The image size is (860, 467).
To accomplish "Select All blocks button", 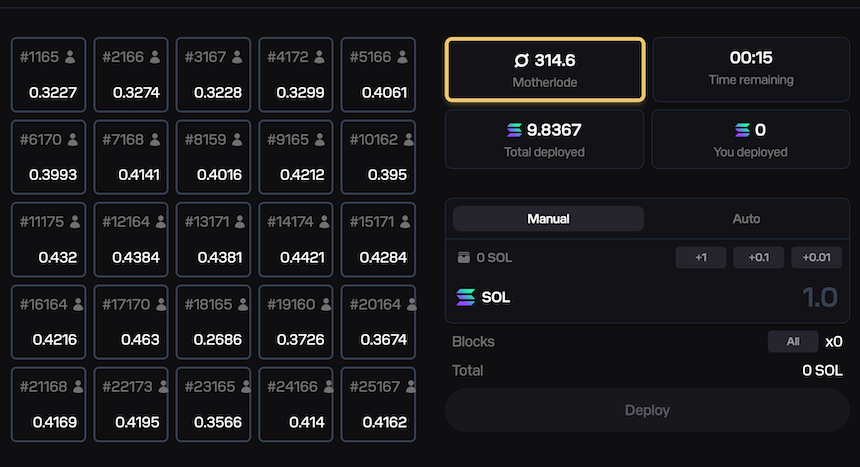I will coord(793,341).
